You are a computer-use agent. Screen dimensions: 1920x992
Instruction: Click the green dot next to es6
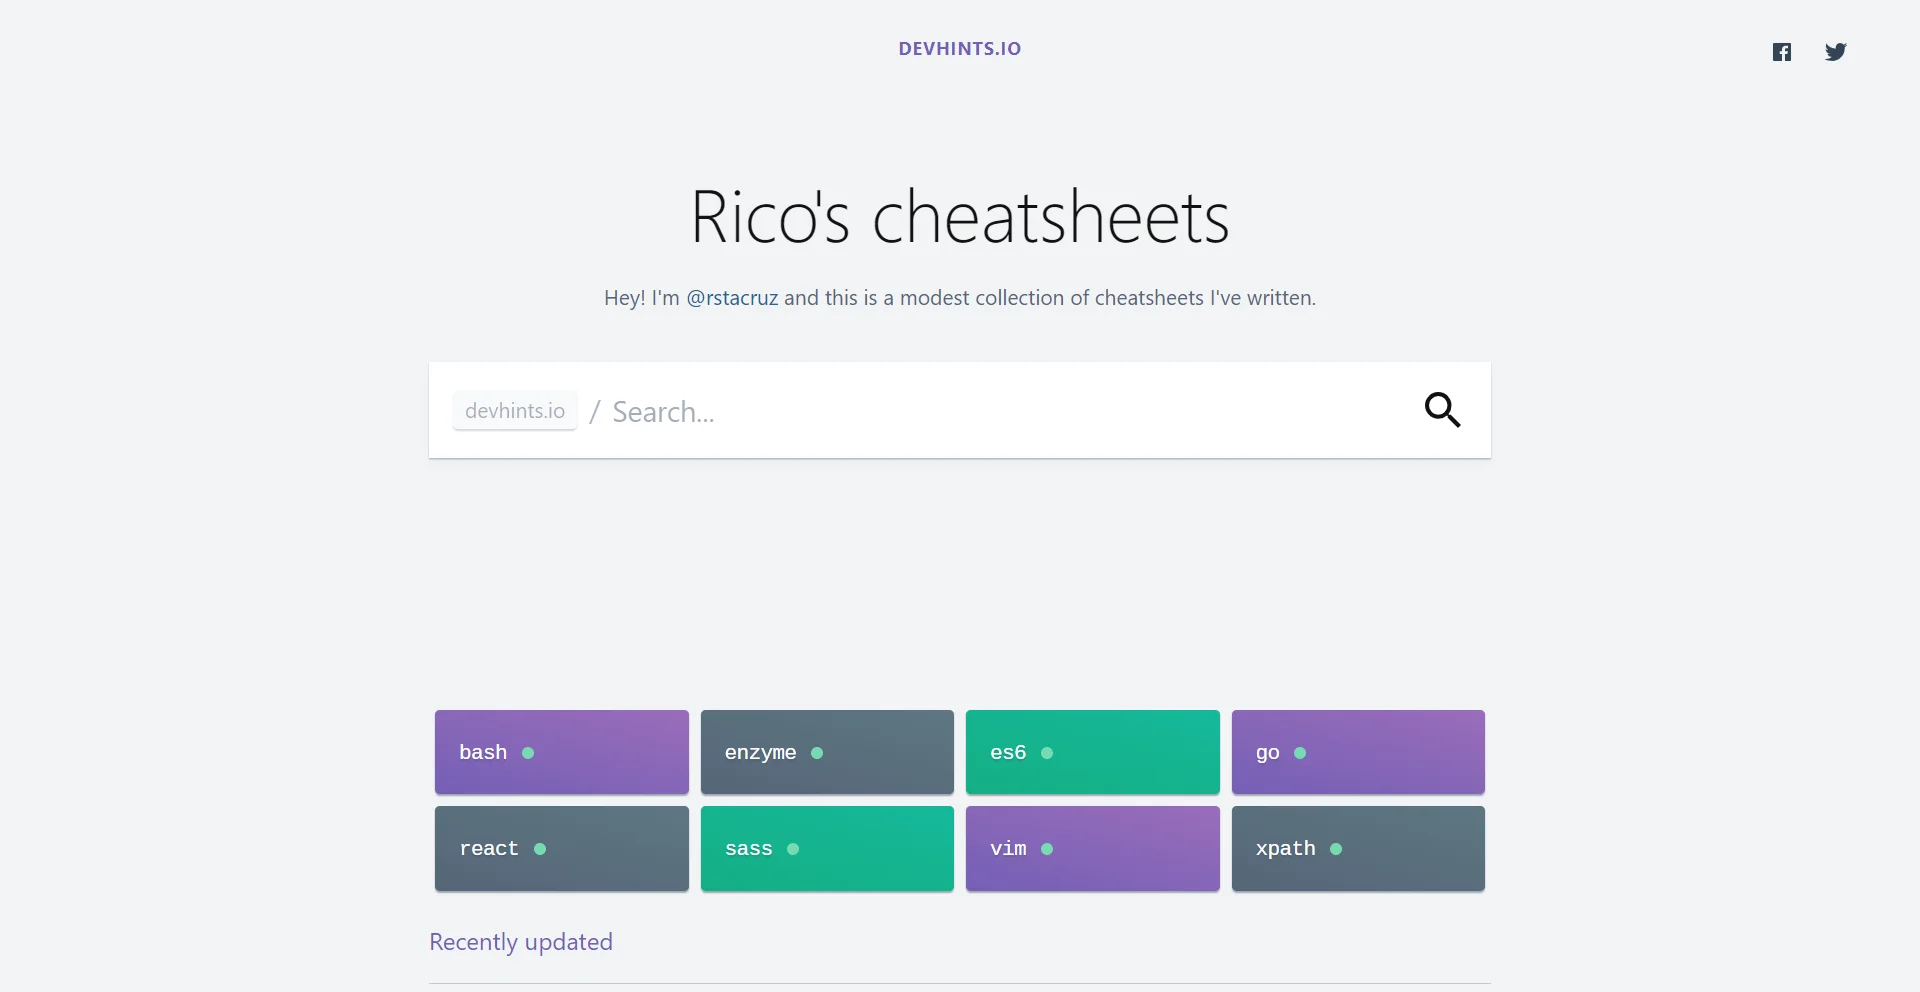pyautogui.click(x=1047, y=753)
